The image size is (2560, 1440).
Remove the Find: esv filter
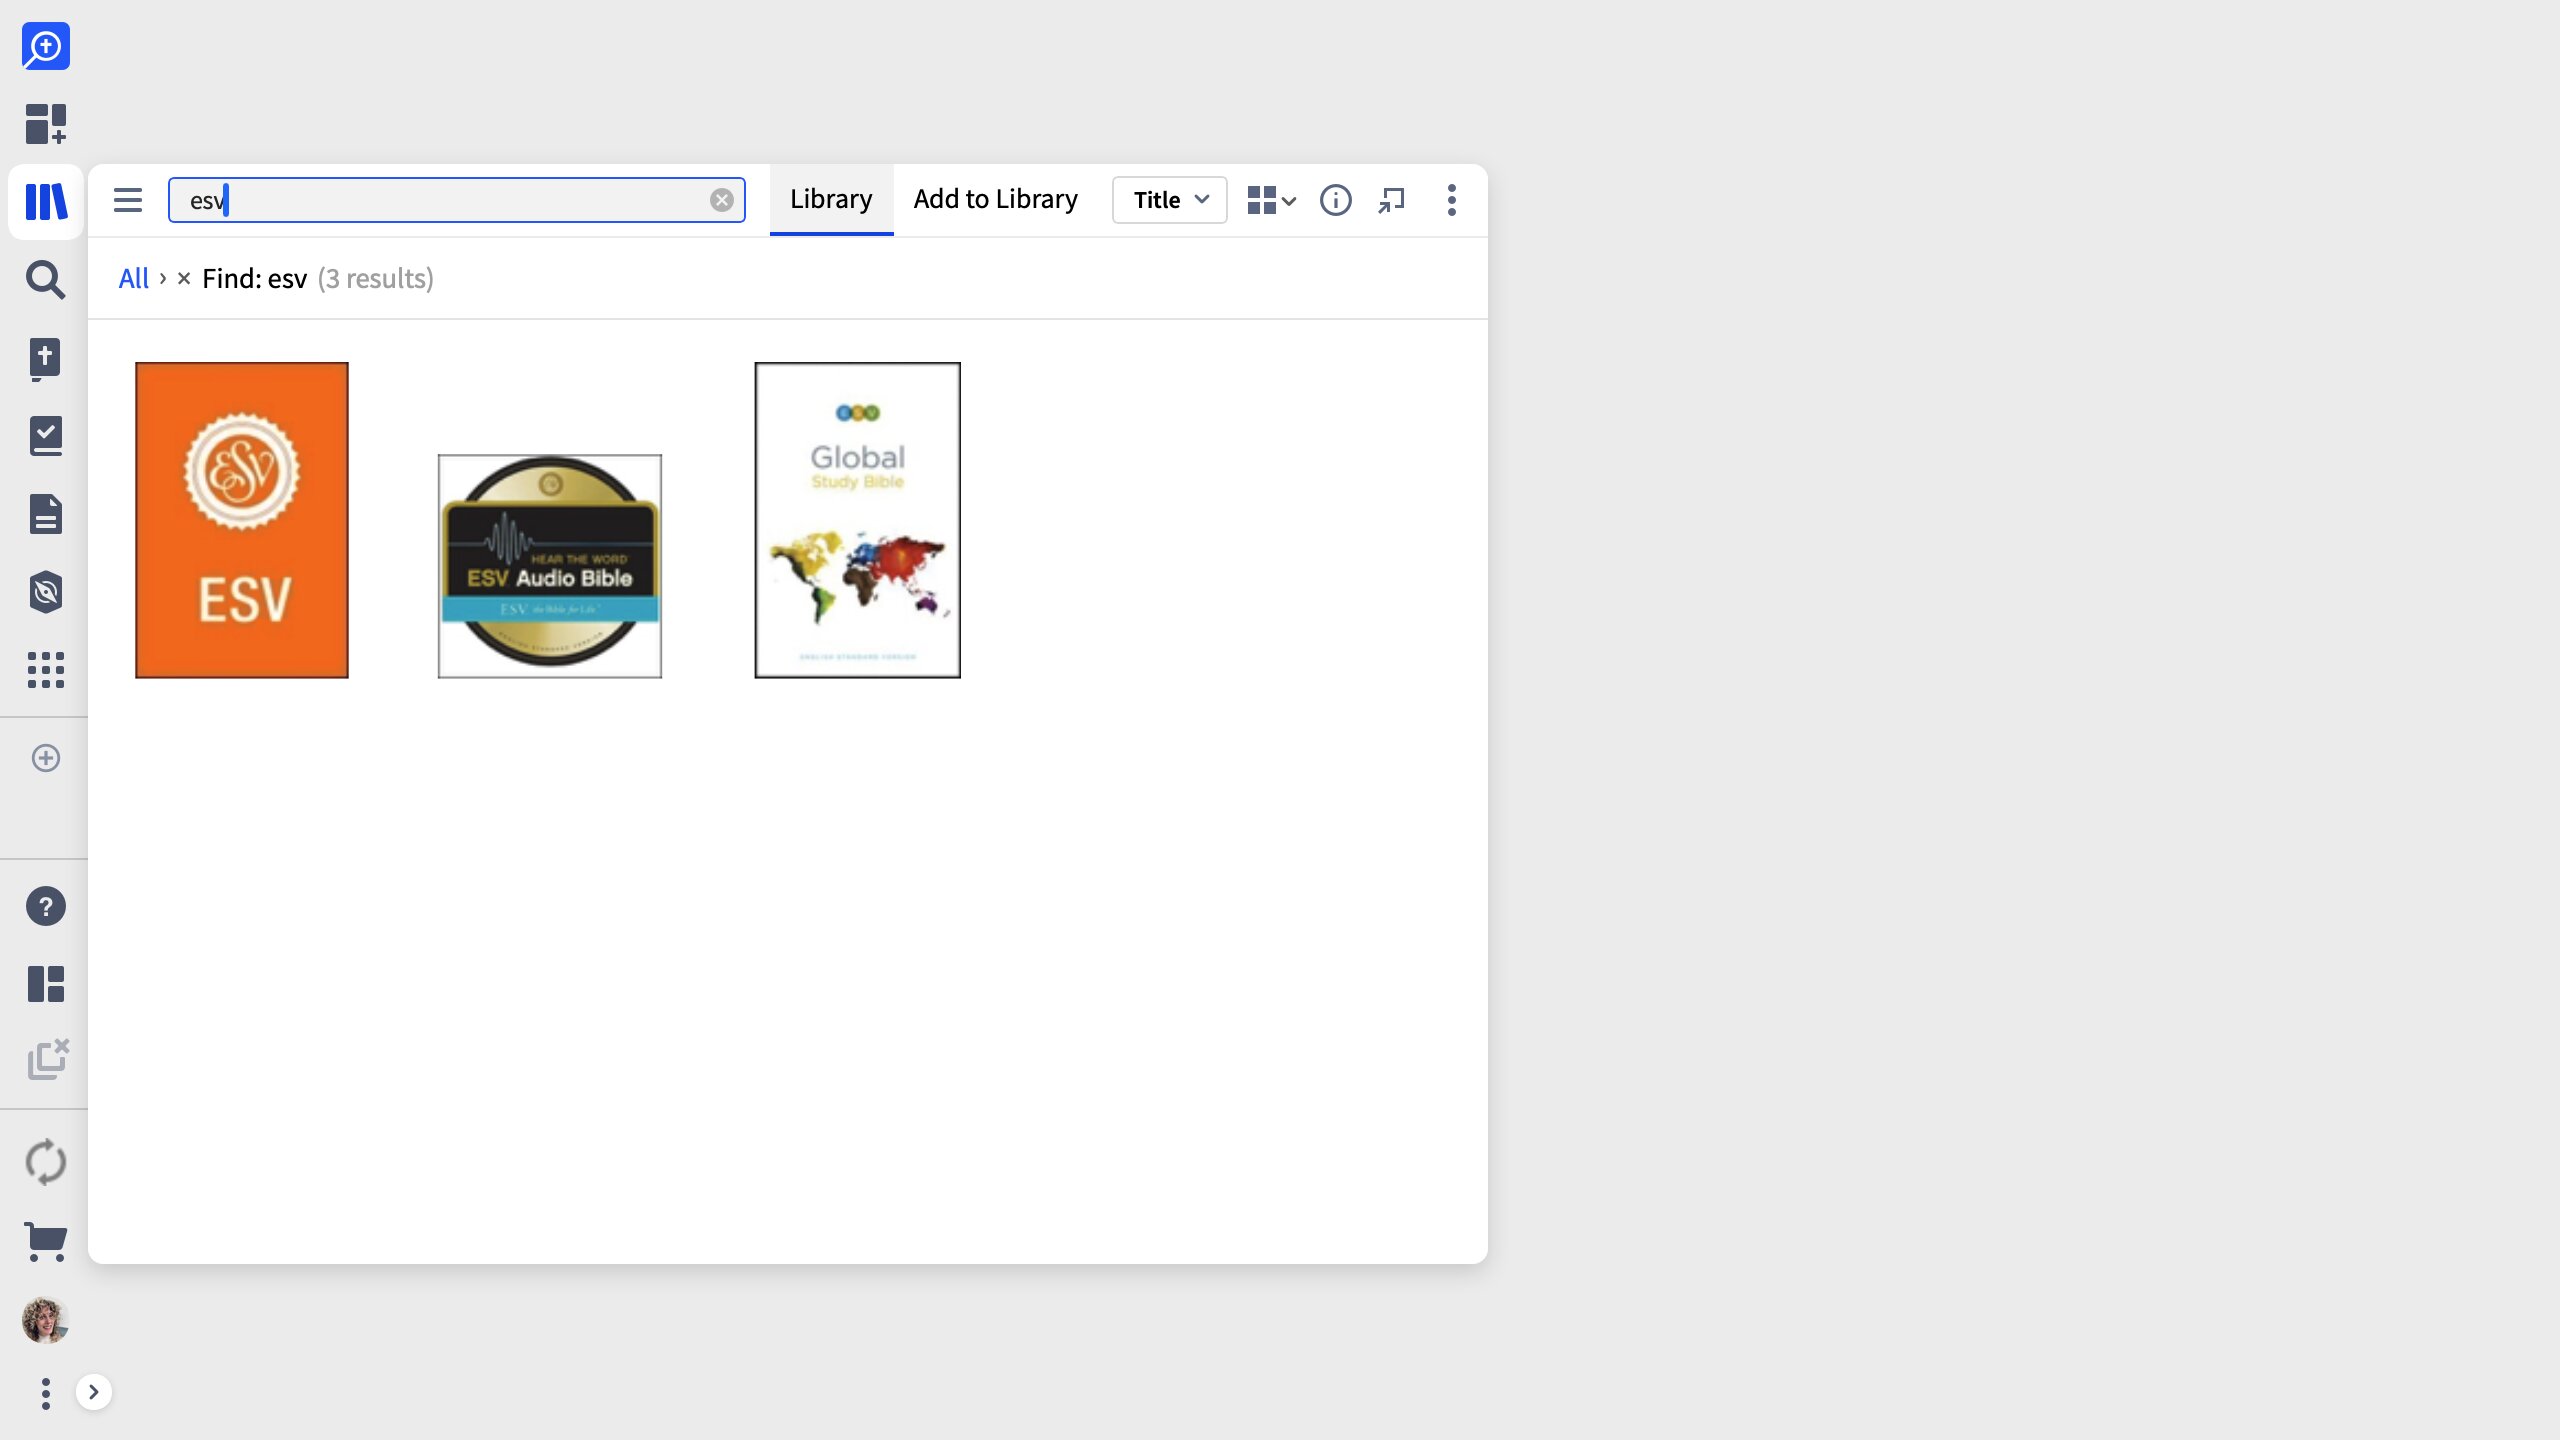[x=184, y=278]
